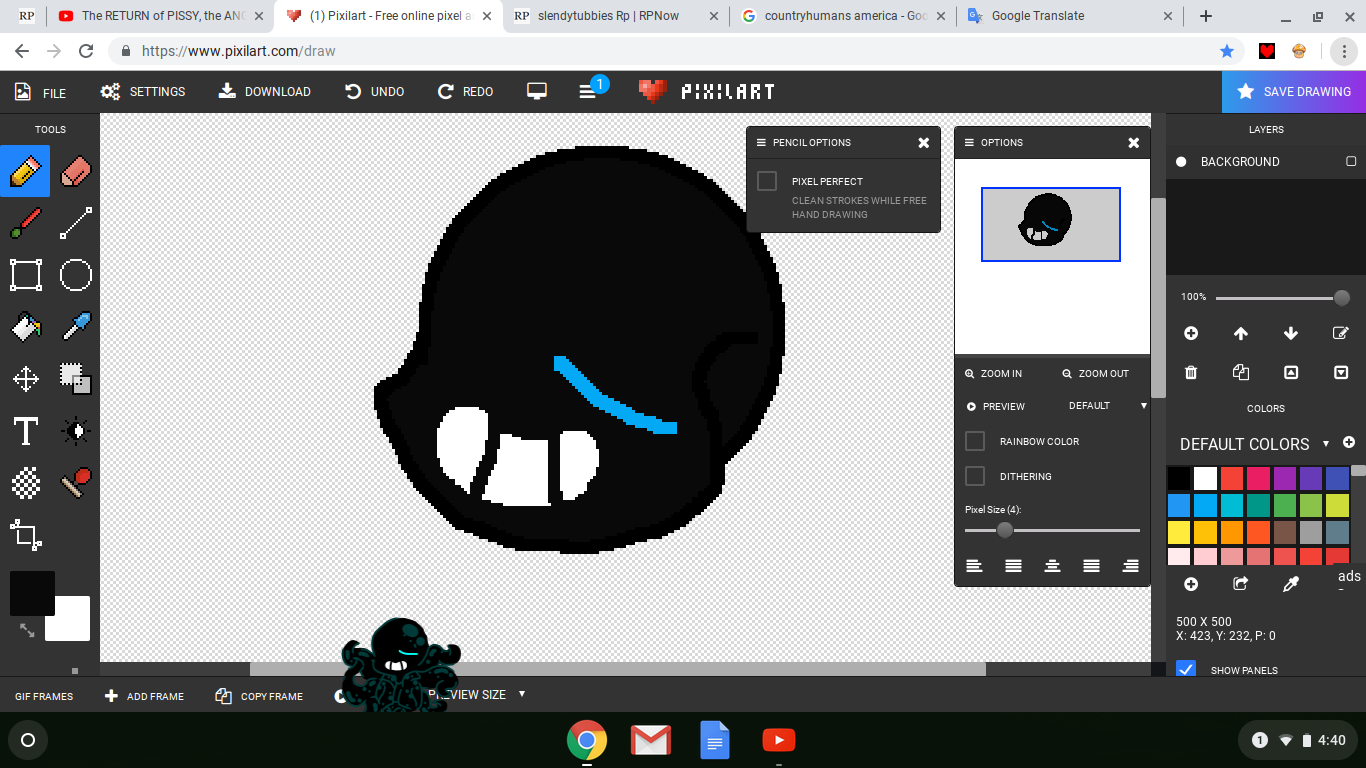Image resolution: width=1366 pixels, height=768 pixels.
Task: Swap primary and secondary colors arrow
Action: pos(27,631)
